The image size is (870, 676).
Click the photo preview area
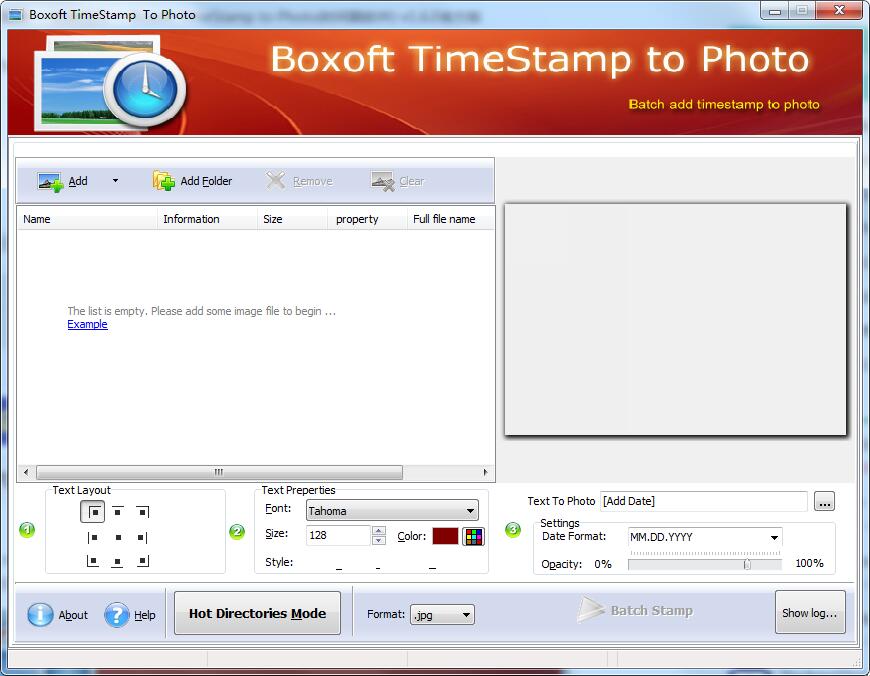click(675, 320)
